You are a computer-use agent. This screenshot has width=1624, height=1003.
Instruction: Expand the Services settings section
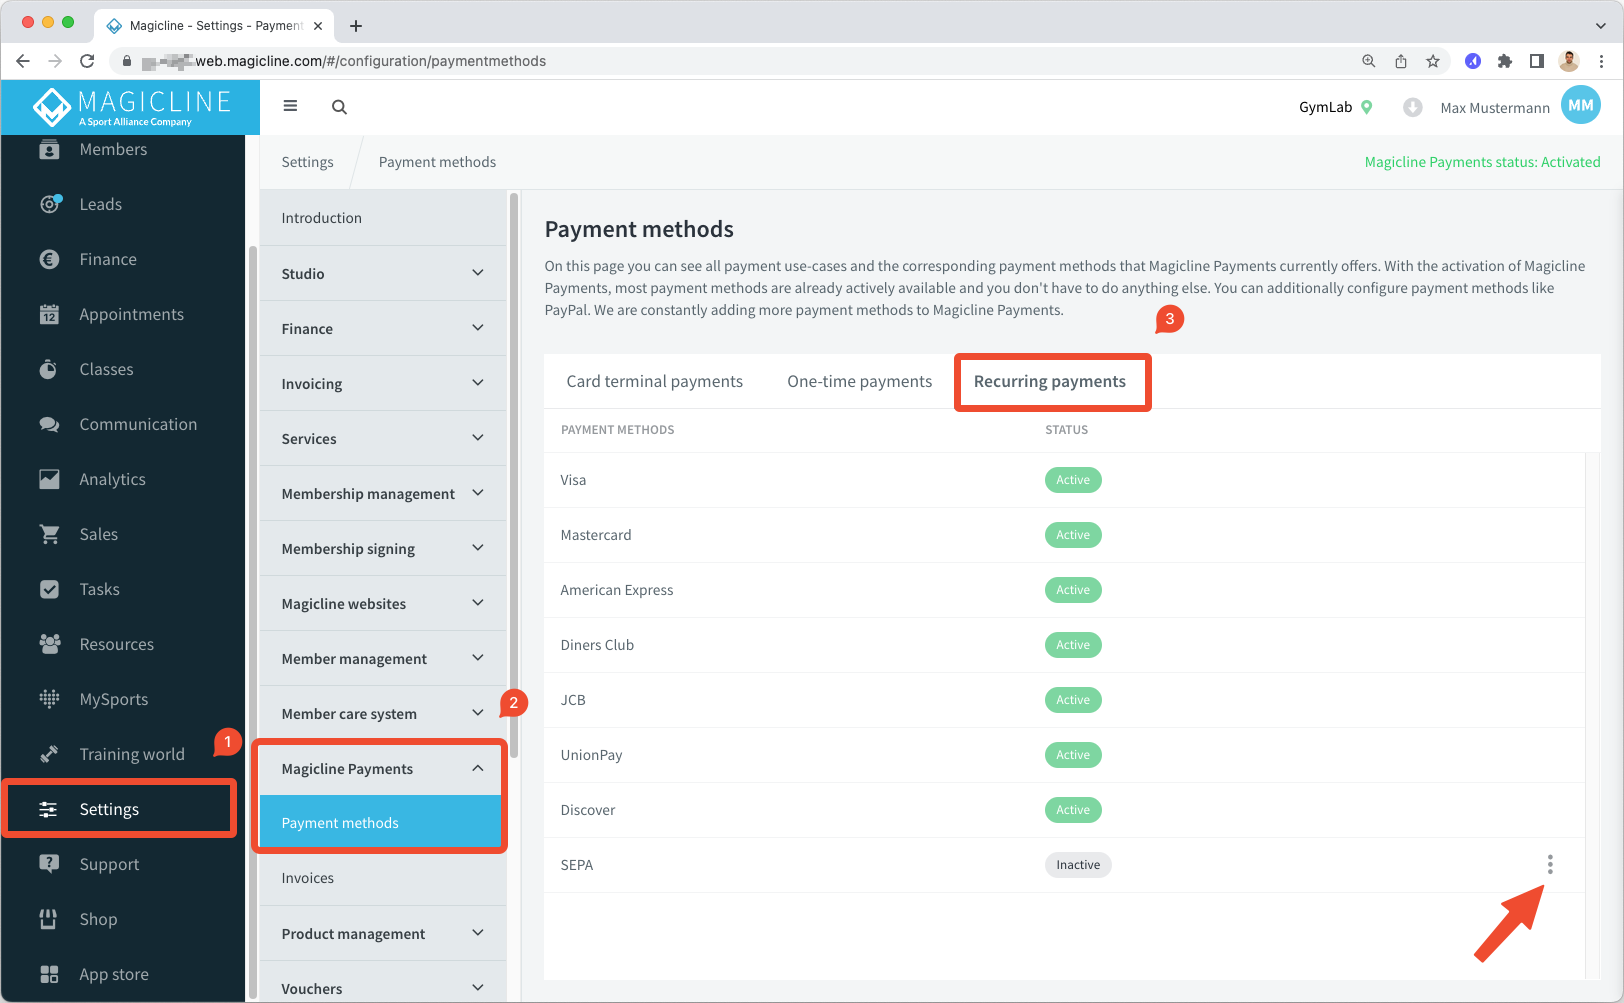[x=383, y=438]
